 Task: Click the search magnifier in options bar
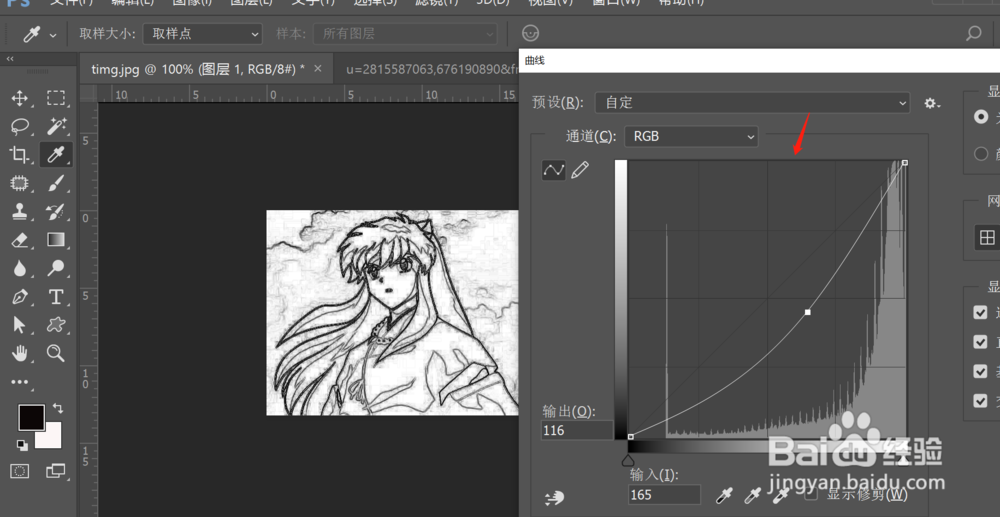point(974,33)
